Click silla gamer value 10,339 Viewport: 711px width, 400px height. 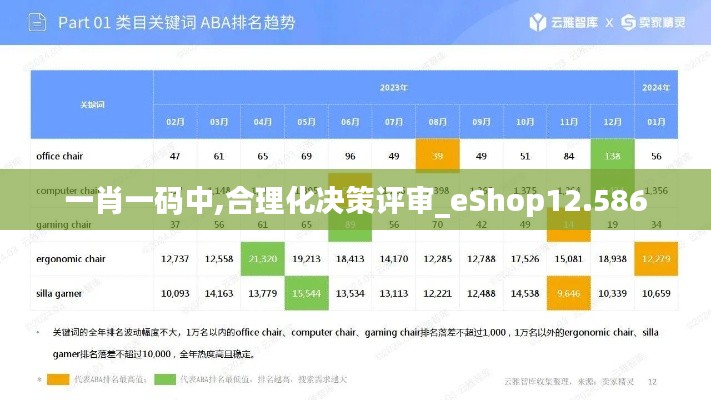click(x=613, y=293)
